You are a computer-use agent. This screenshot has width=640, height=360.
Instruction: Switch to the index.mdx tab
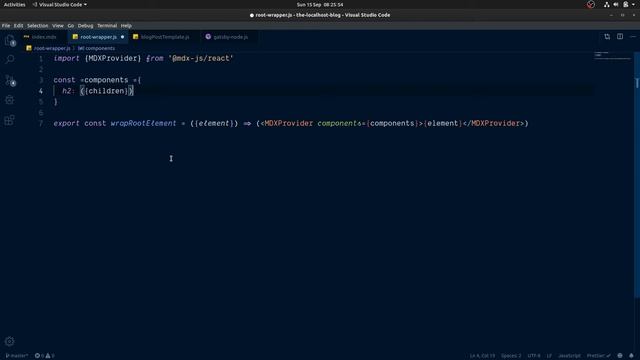pyautogui.click(x=43, y=37)
